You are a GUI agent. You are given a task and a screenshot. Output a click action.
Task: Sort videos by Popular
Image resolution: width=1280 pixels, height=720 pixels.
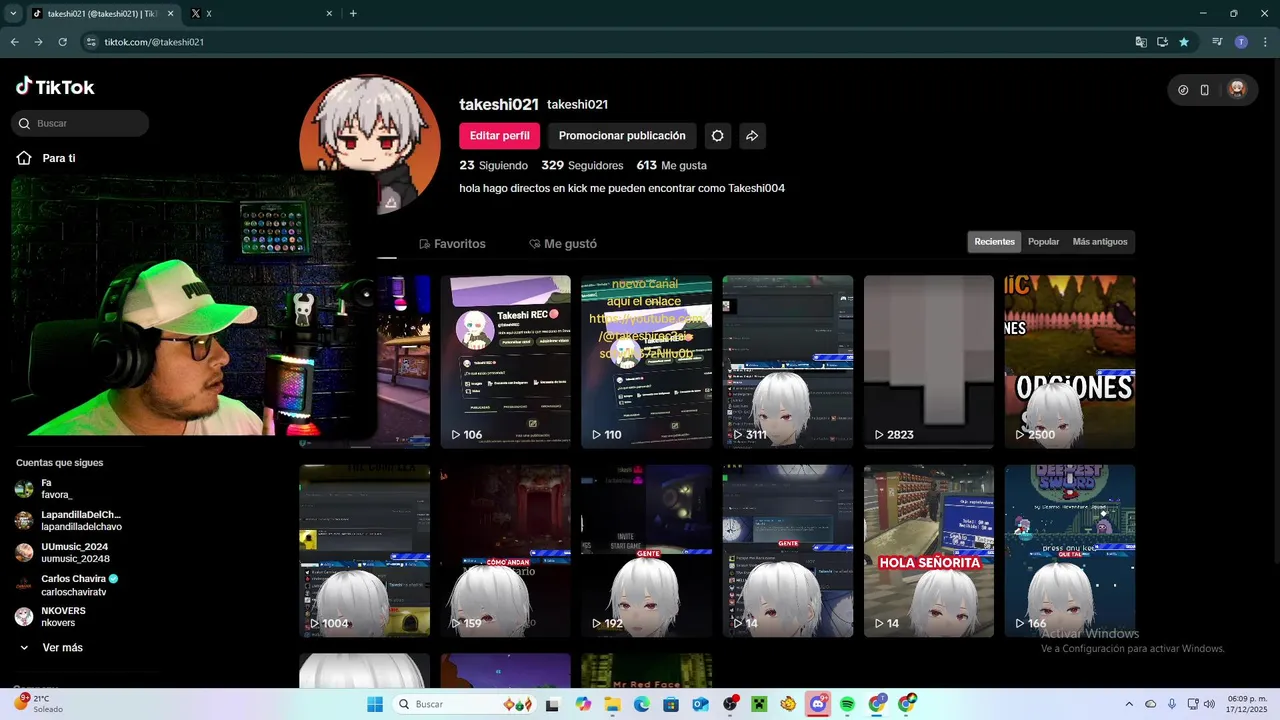click(x=1043, y=242)
